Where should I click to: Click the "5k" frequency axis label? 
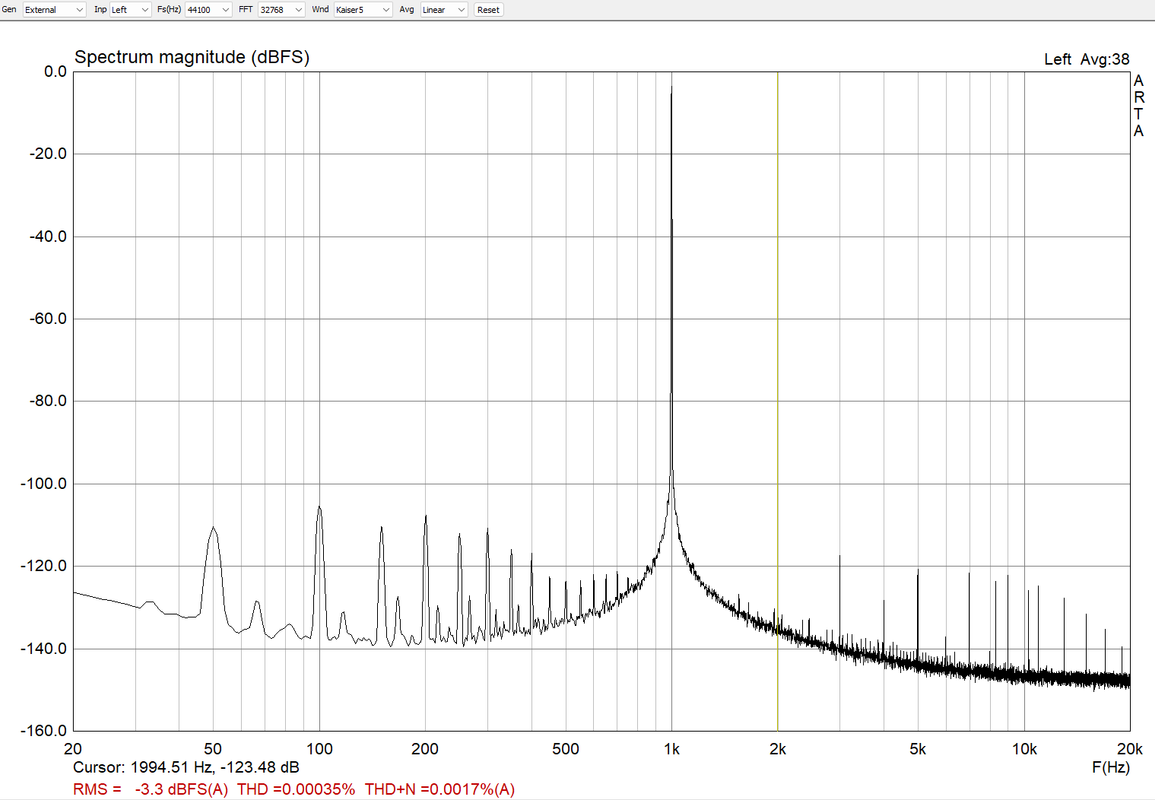pyautogui.click(x=918, y=749)
